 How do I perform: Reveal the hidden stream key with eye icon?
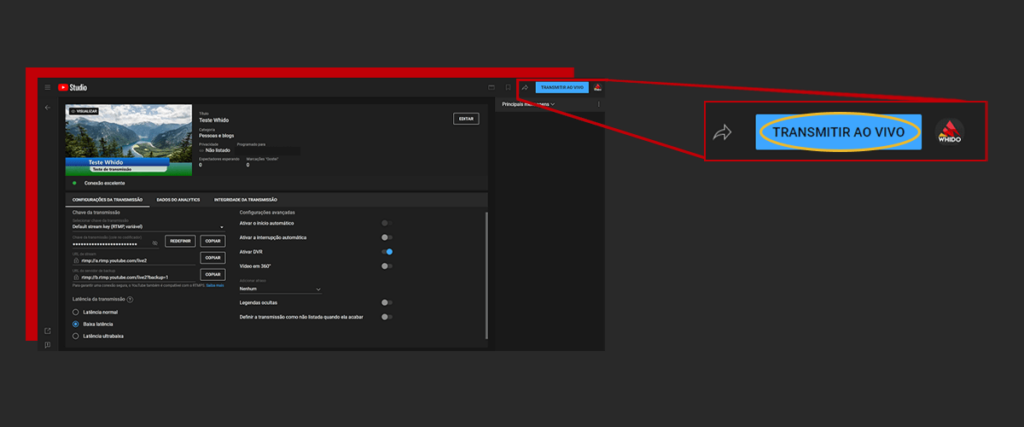(155, 242)
